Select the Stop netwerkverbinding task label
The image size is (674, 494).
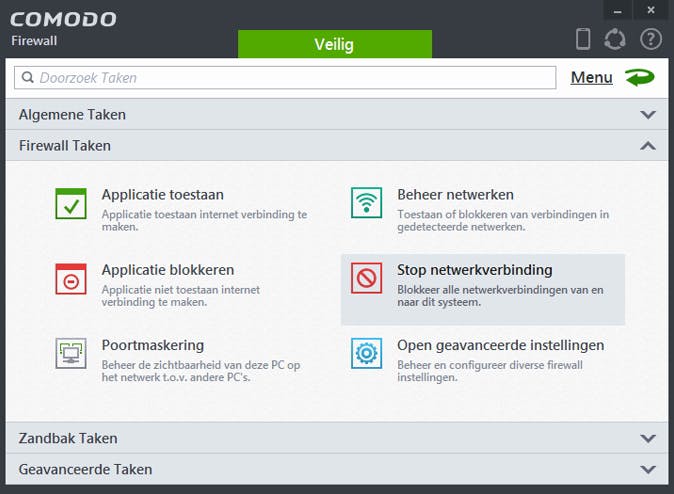tap(474, 270)
